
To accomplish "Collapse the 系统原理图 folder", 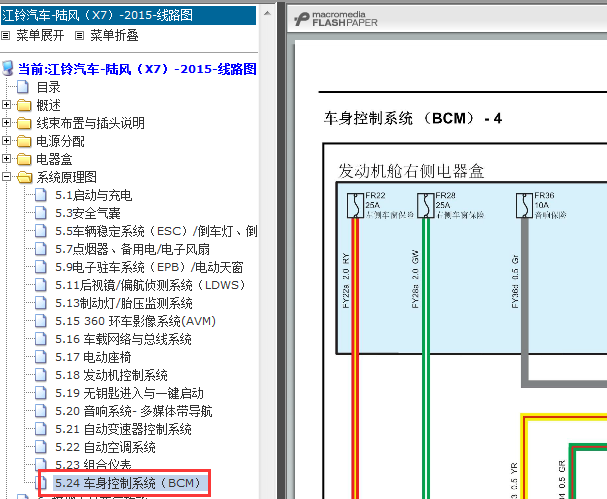I will point(6,177).
